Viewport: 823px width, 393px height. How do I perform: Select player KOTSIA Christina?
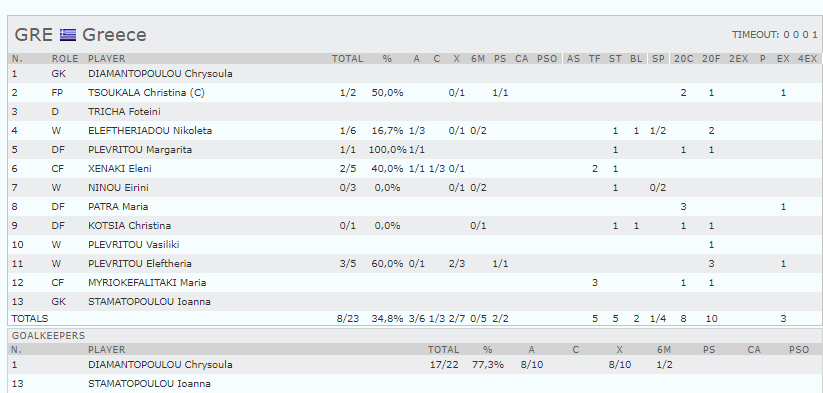tap(129, 226)
